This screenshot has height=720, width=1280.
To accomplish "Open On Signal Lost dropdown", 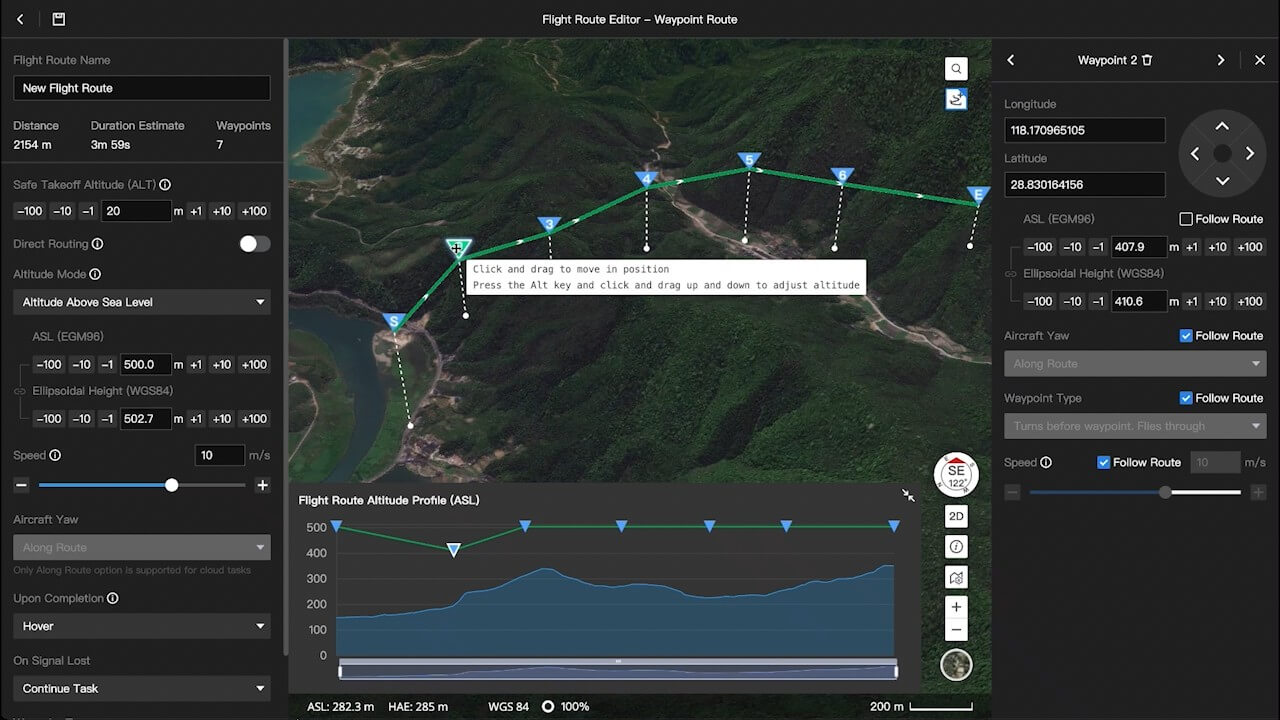I will click(141, 688).
